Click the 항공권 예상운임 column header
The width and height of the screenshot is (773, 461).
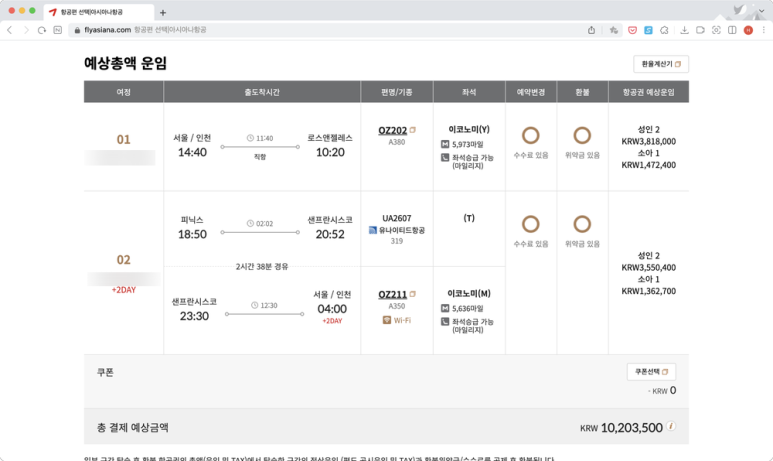(648, 92)
